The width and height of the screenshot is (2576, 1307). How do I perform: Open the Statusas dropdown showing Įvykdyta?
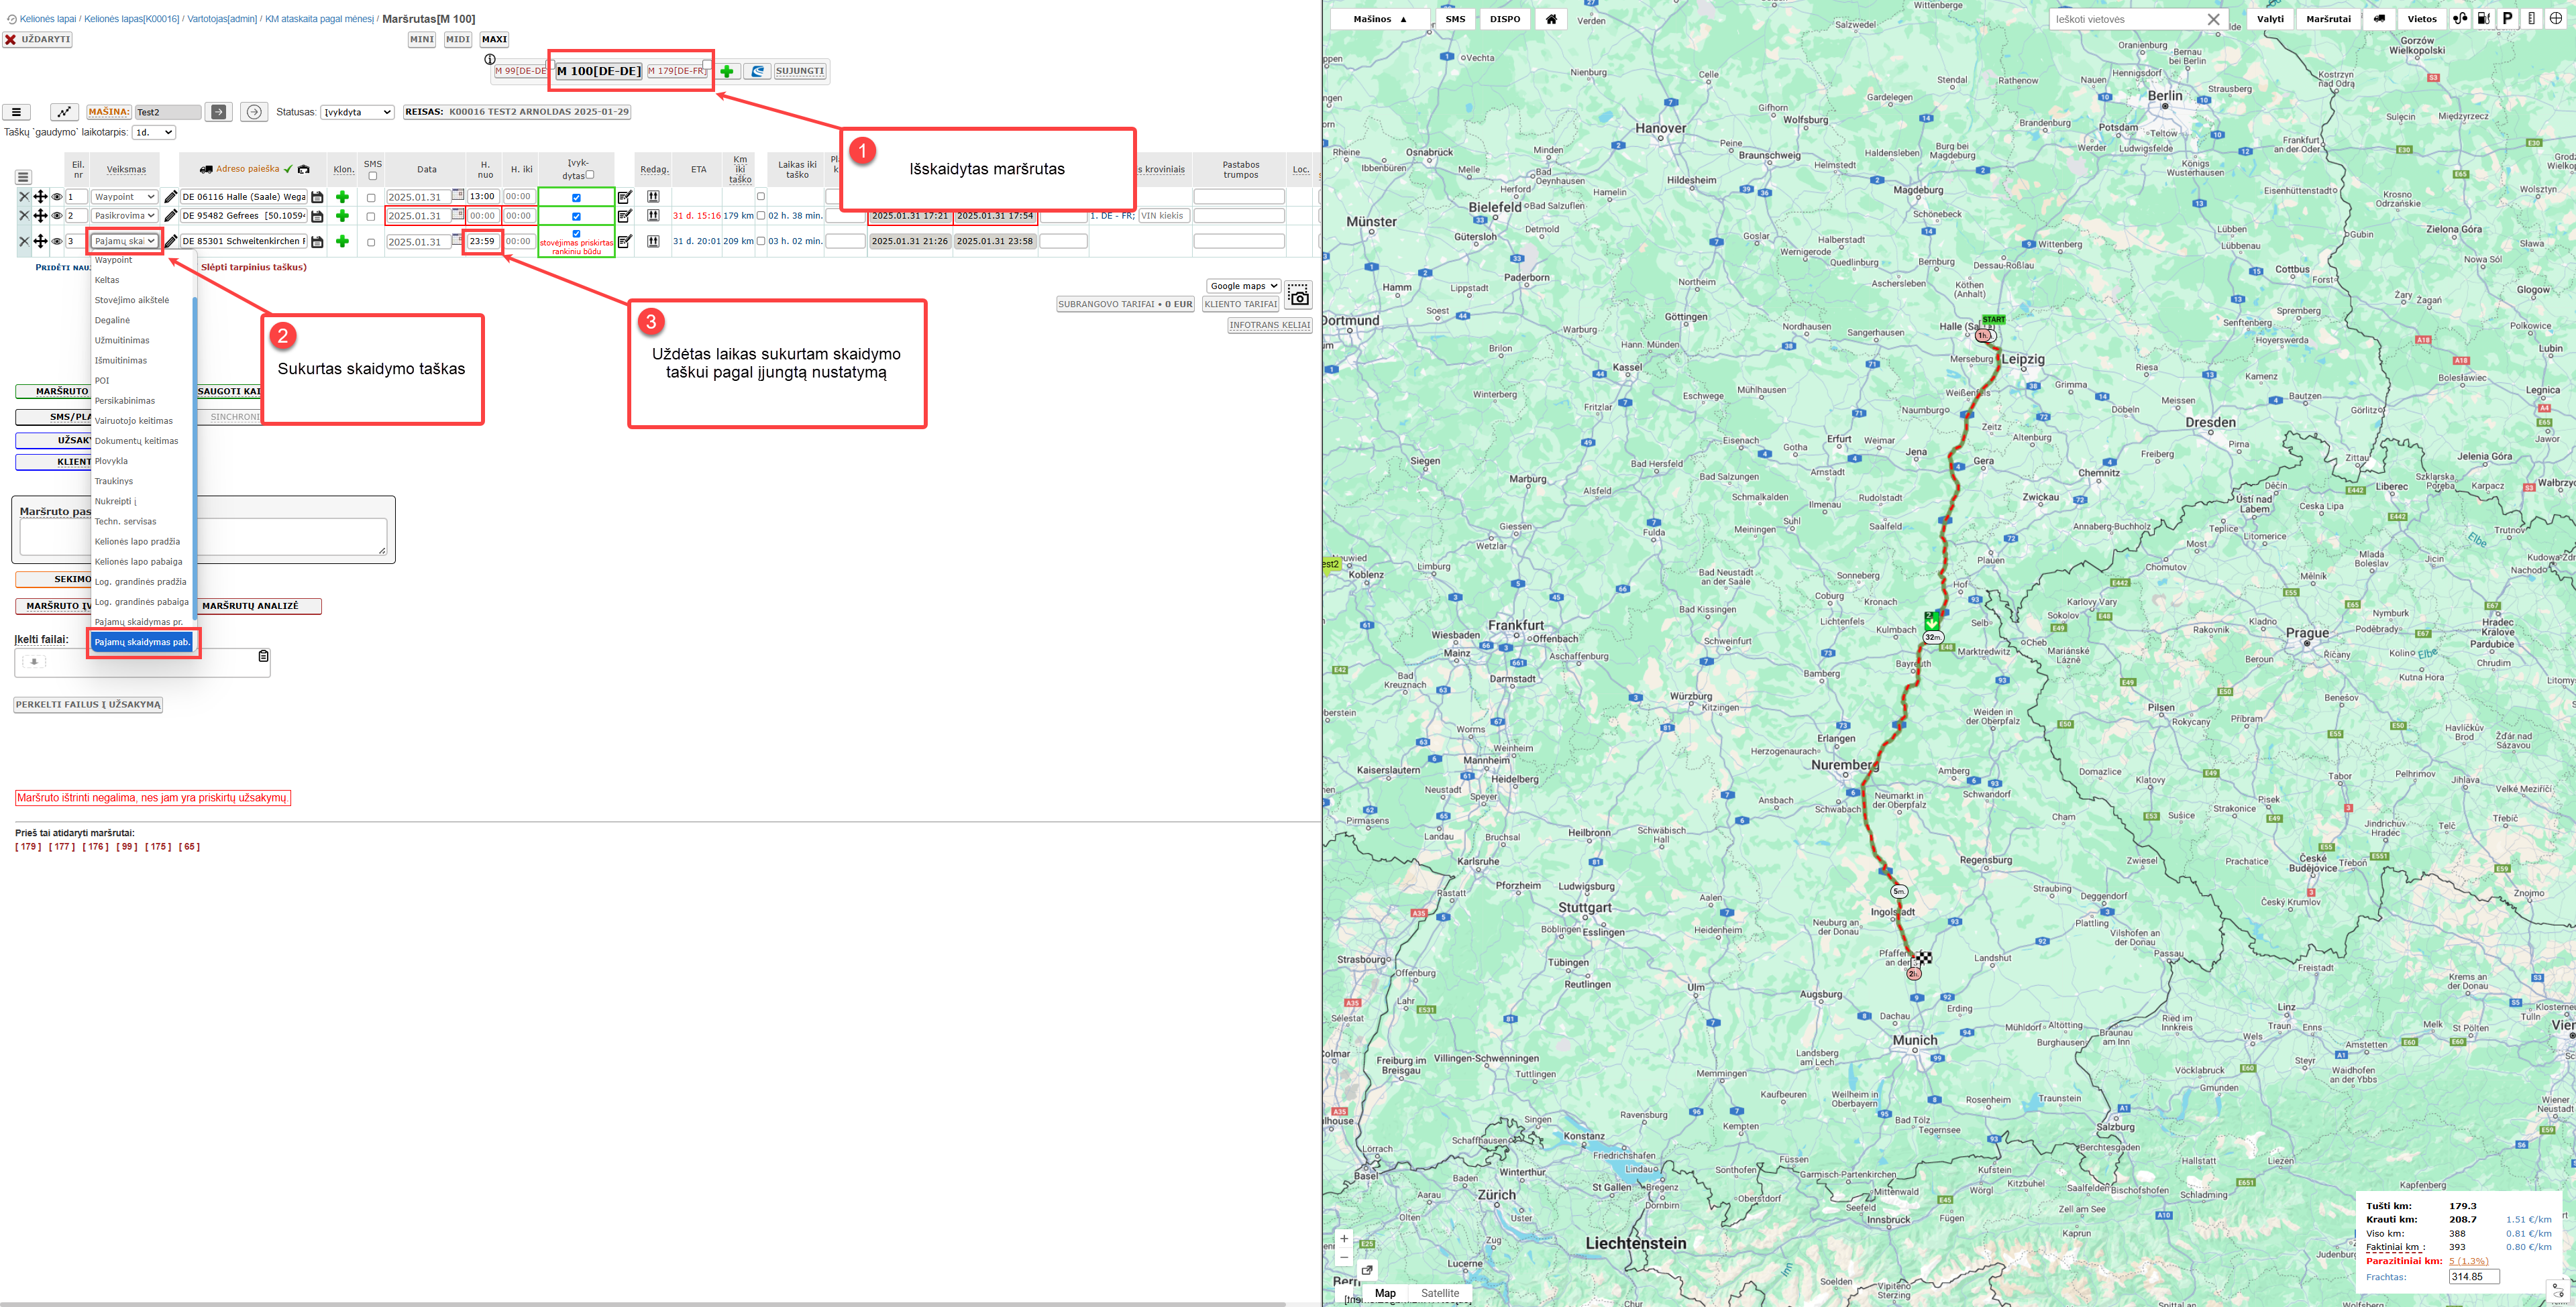(x=357, y=112)
